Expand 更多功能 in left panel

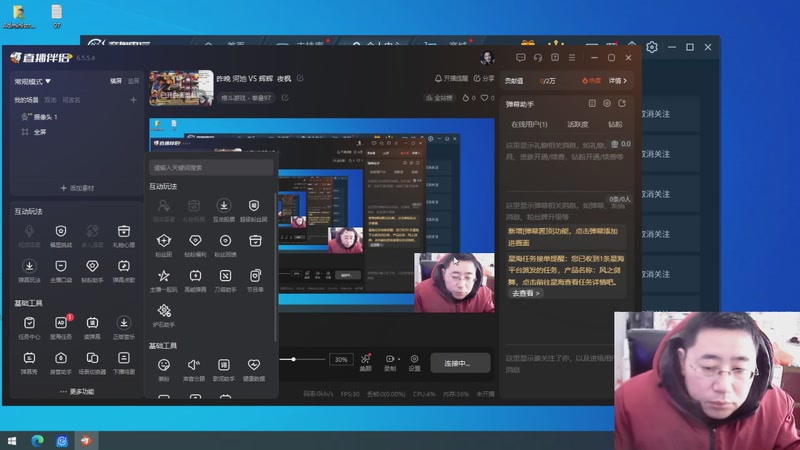77,391
